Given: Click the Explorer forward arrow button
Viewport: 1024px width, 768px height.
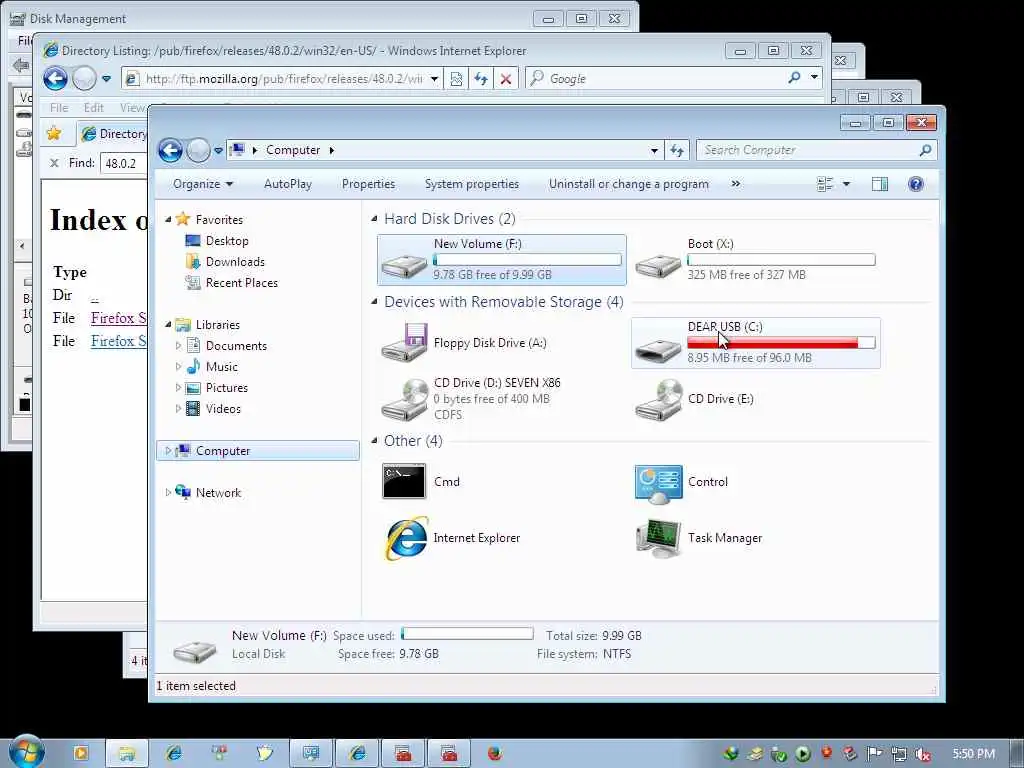Looking at the screenshot, I should click(198, 150).
